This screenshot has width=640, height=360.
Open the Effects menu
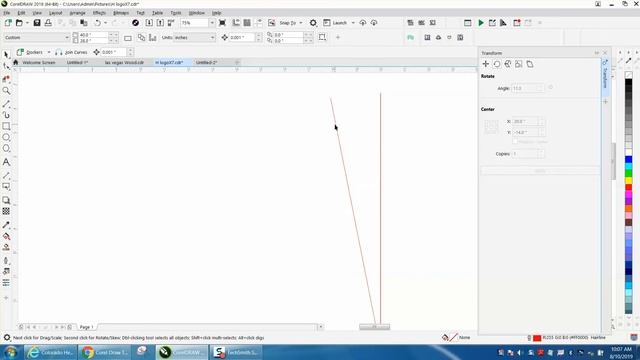99,13
